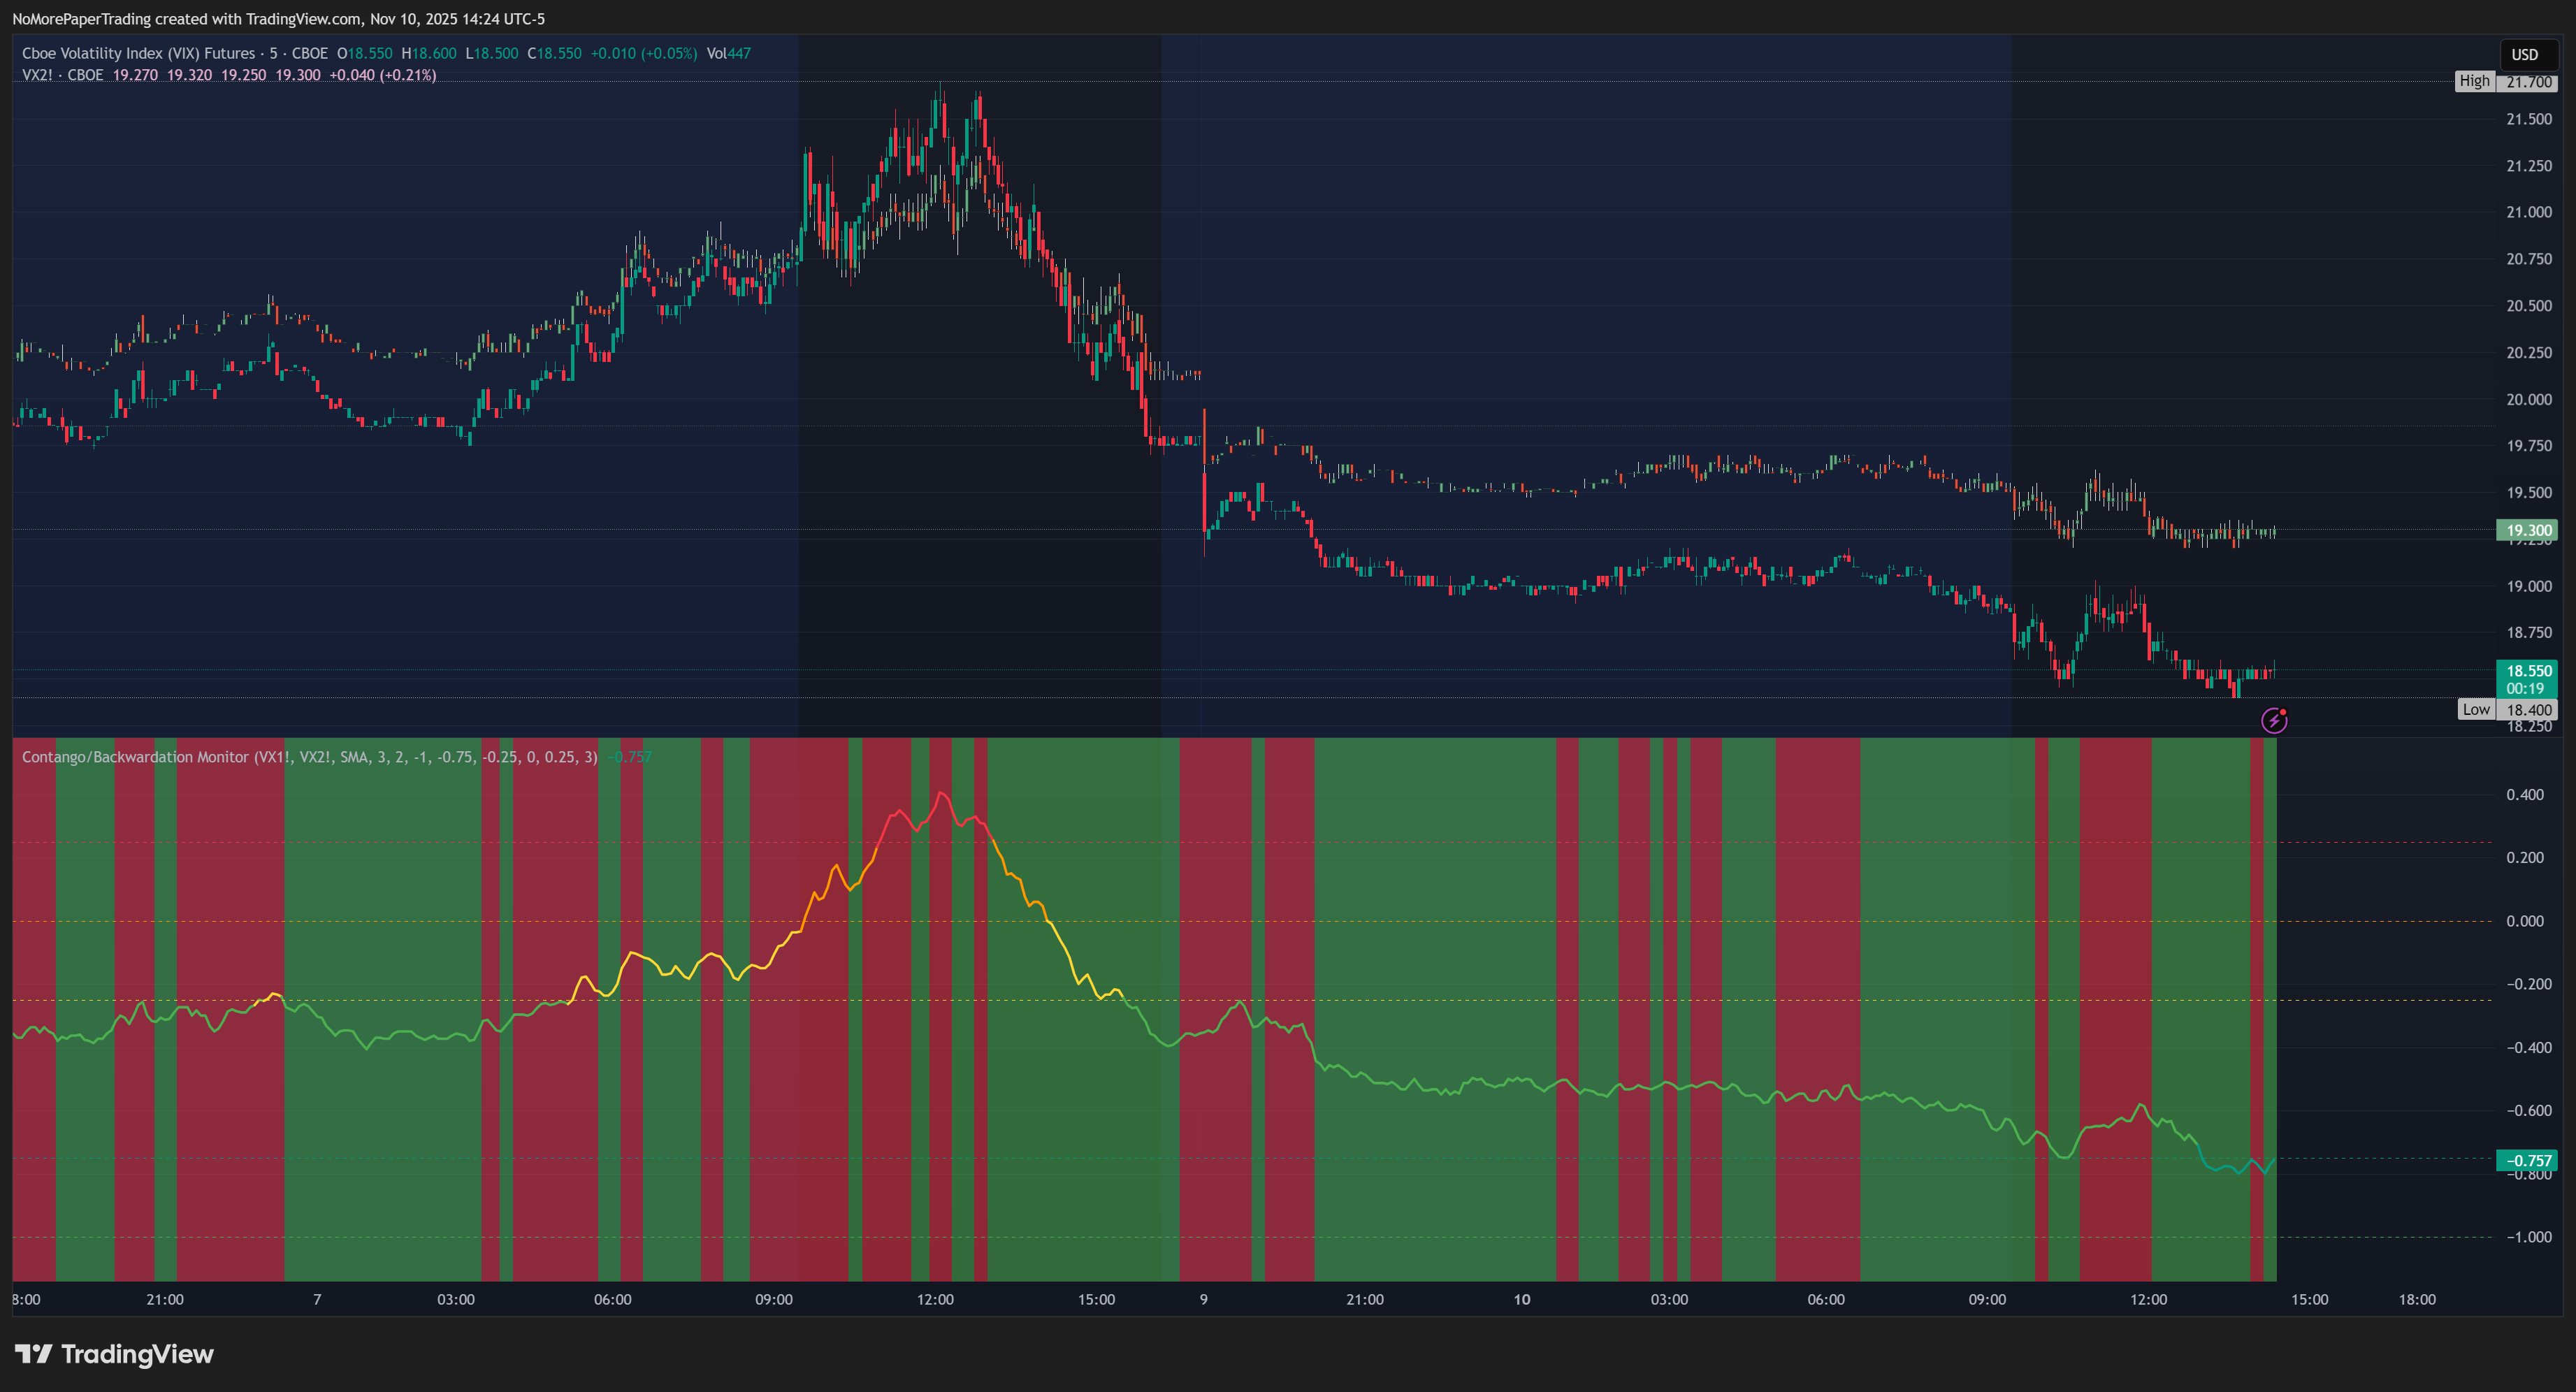The height and width of the screenshot is (1392, 2576).
Task: Click the NoMorePaperTrading snapshot caption
Action: pos(279,19)
